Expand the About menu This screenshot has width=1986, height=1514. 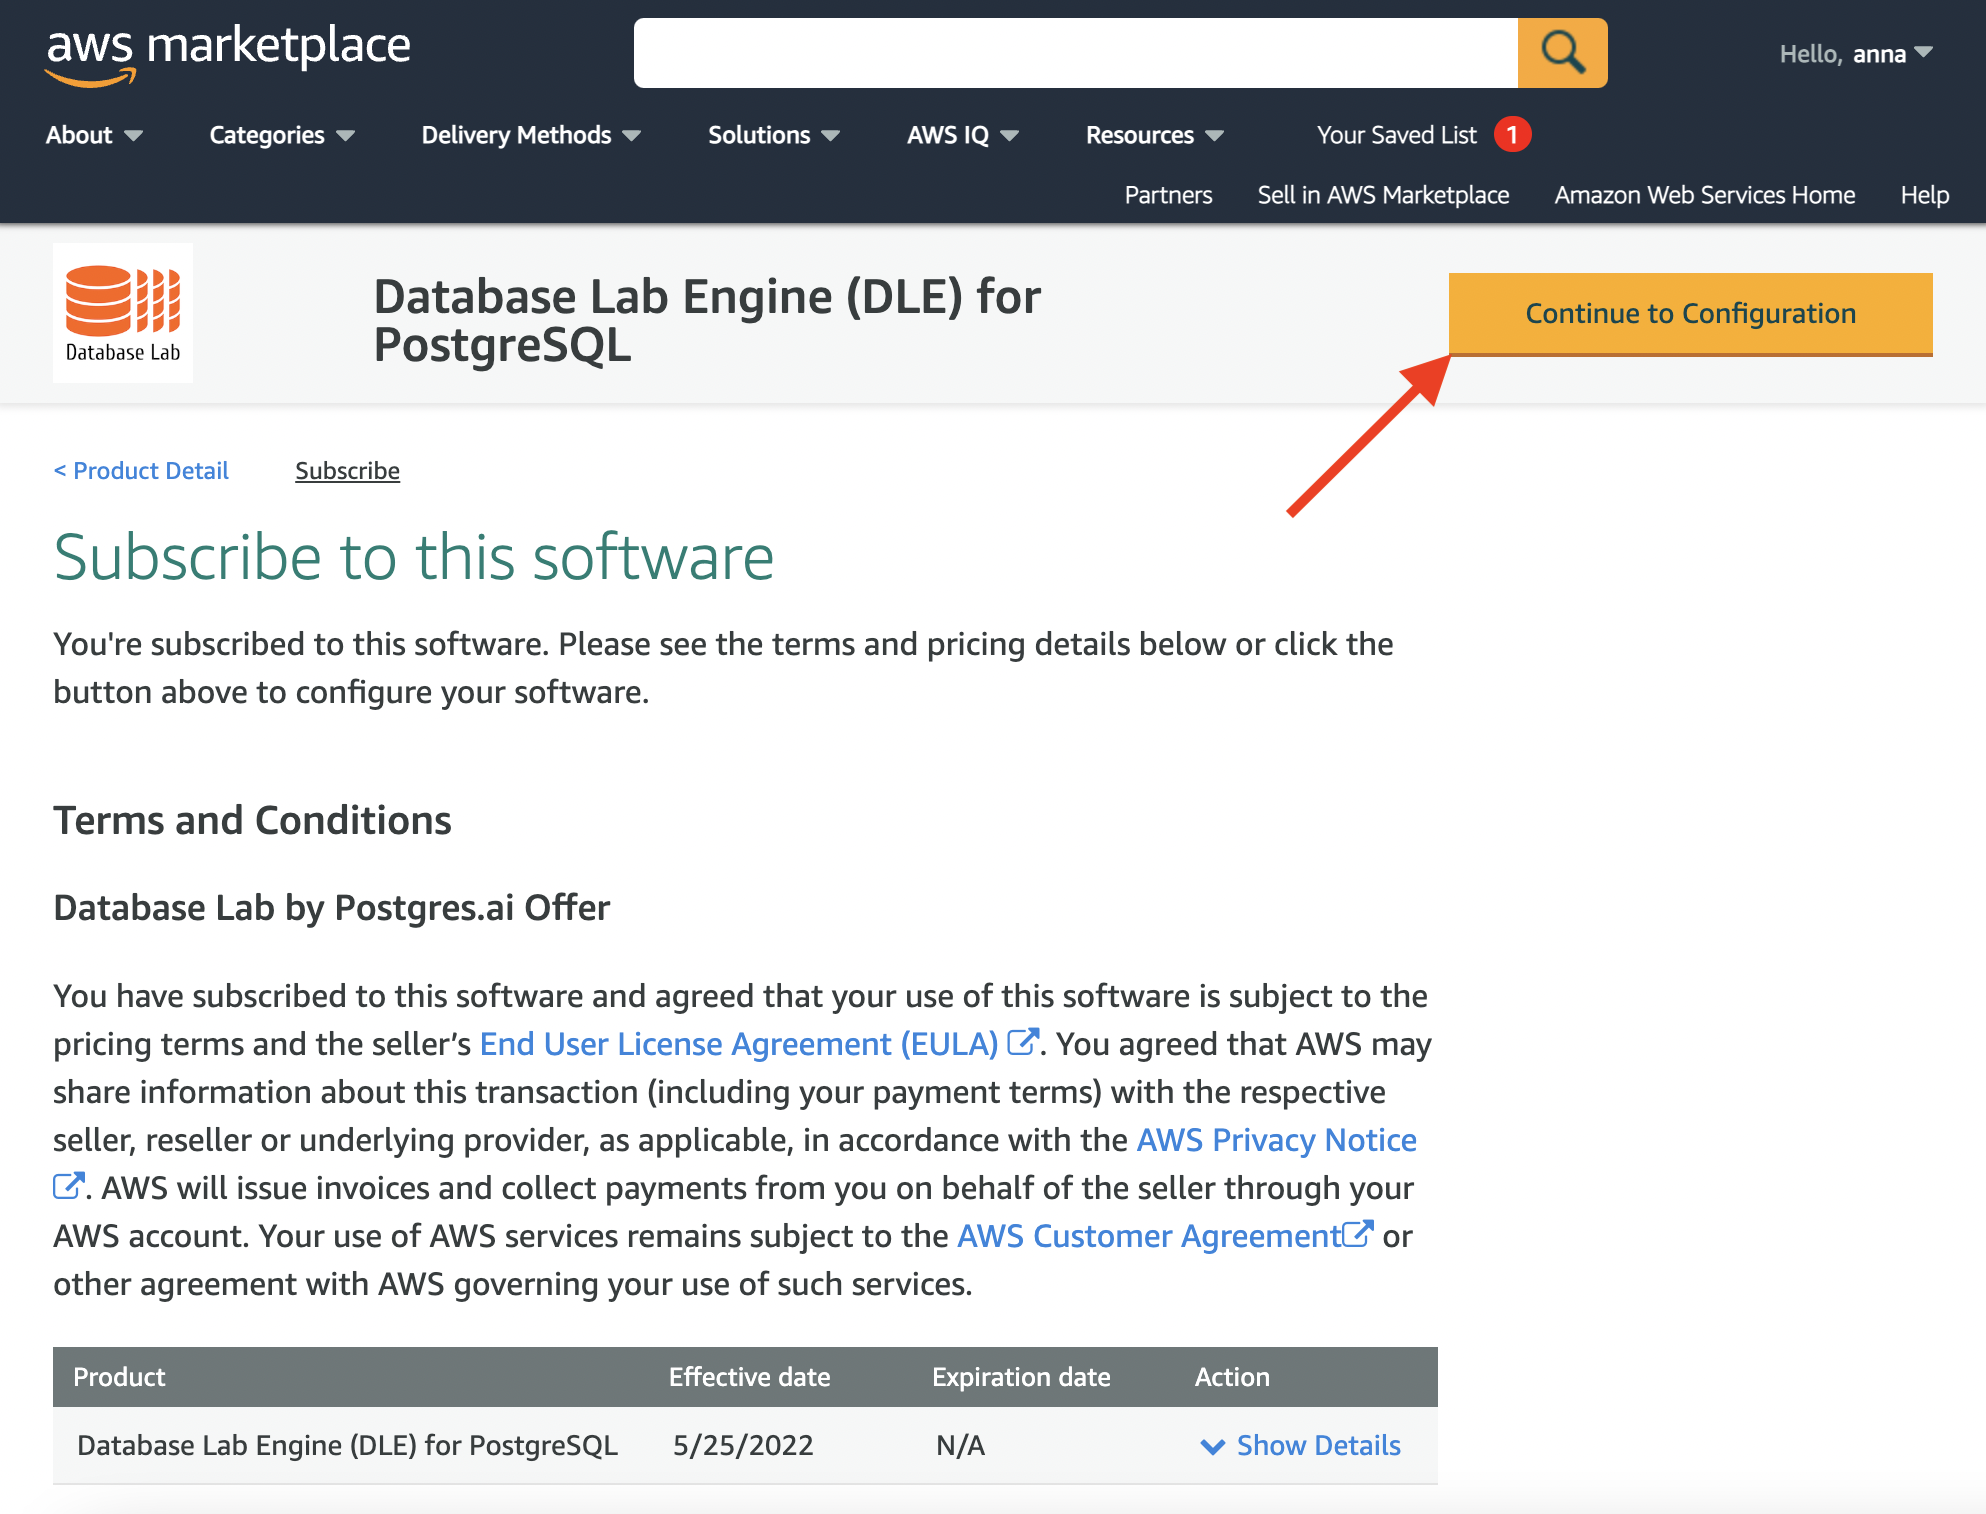click(94, 135)
